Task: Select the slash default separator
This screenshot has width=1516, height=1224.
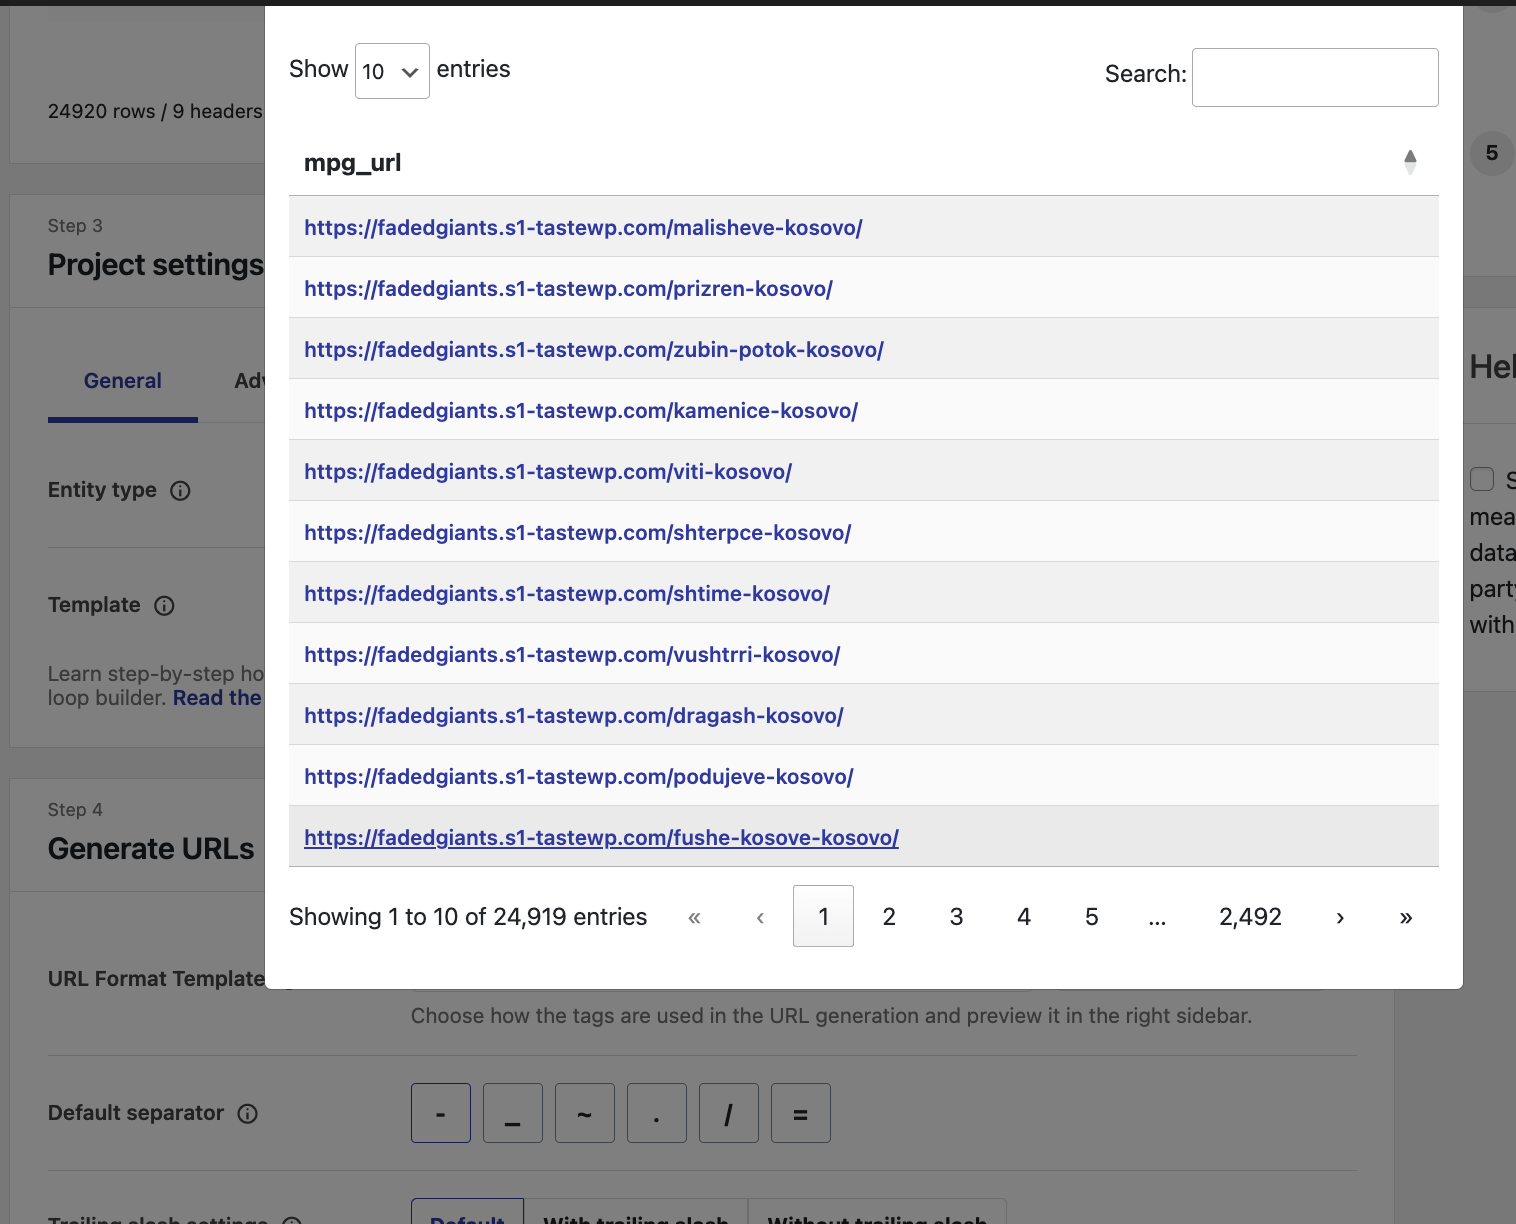Action: (x=728, y=1113)
